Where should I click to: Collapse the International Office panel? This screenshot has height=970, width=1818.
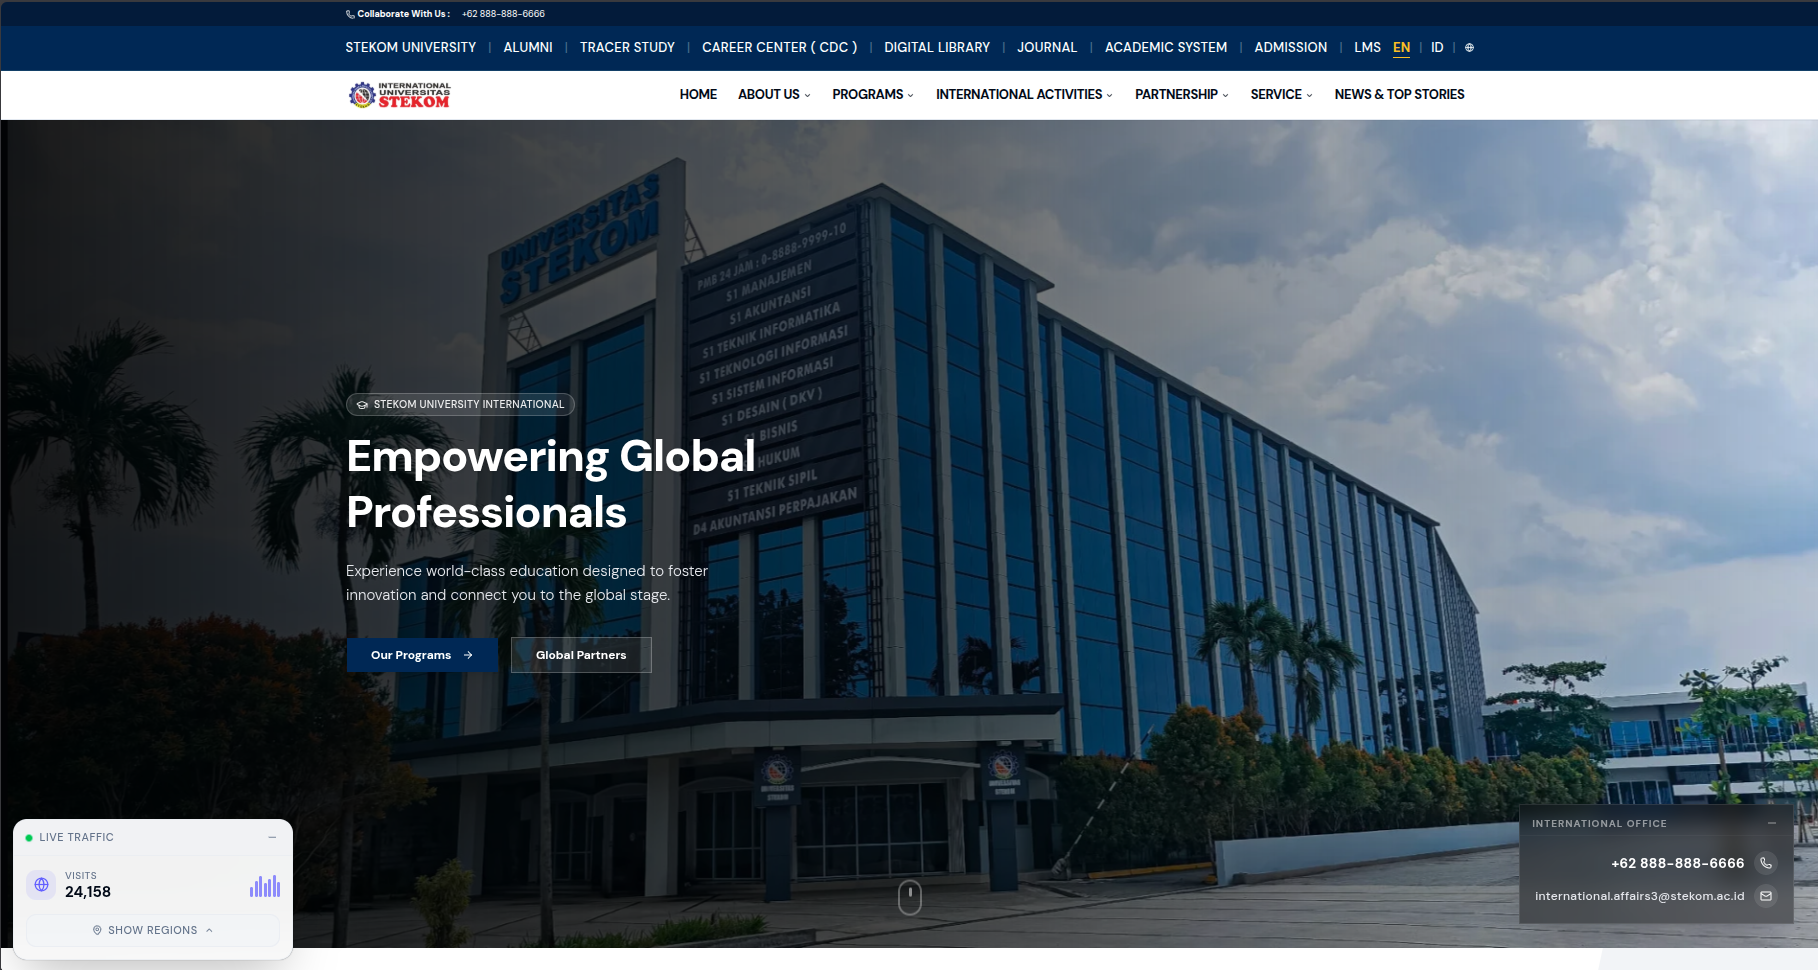1772,823
